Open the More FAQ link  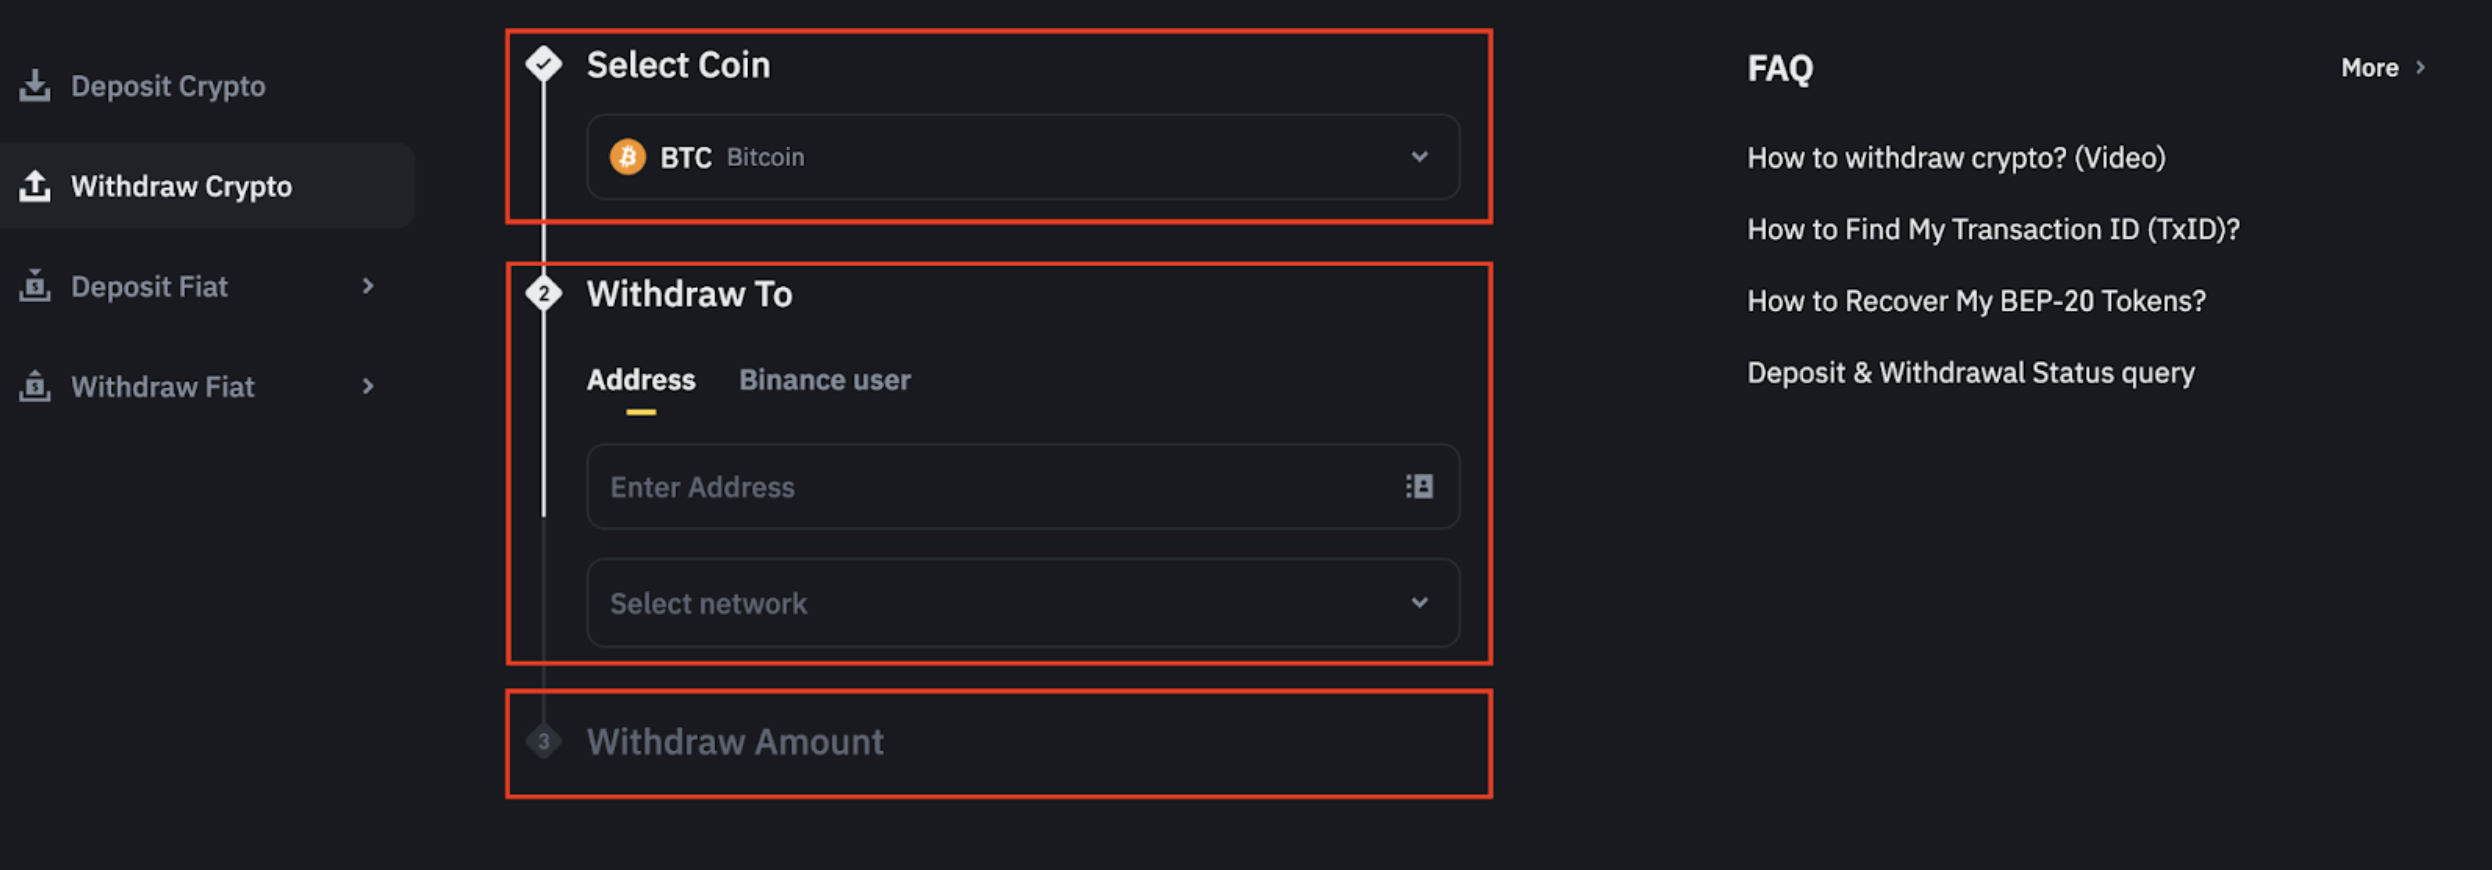[x=2382, y=68]
